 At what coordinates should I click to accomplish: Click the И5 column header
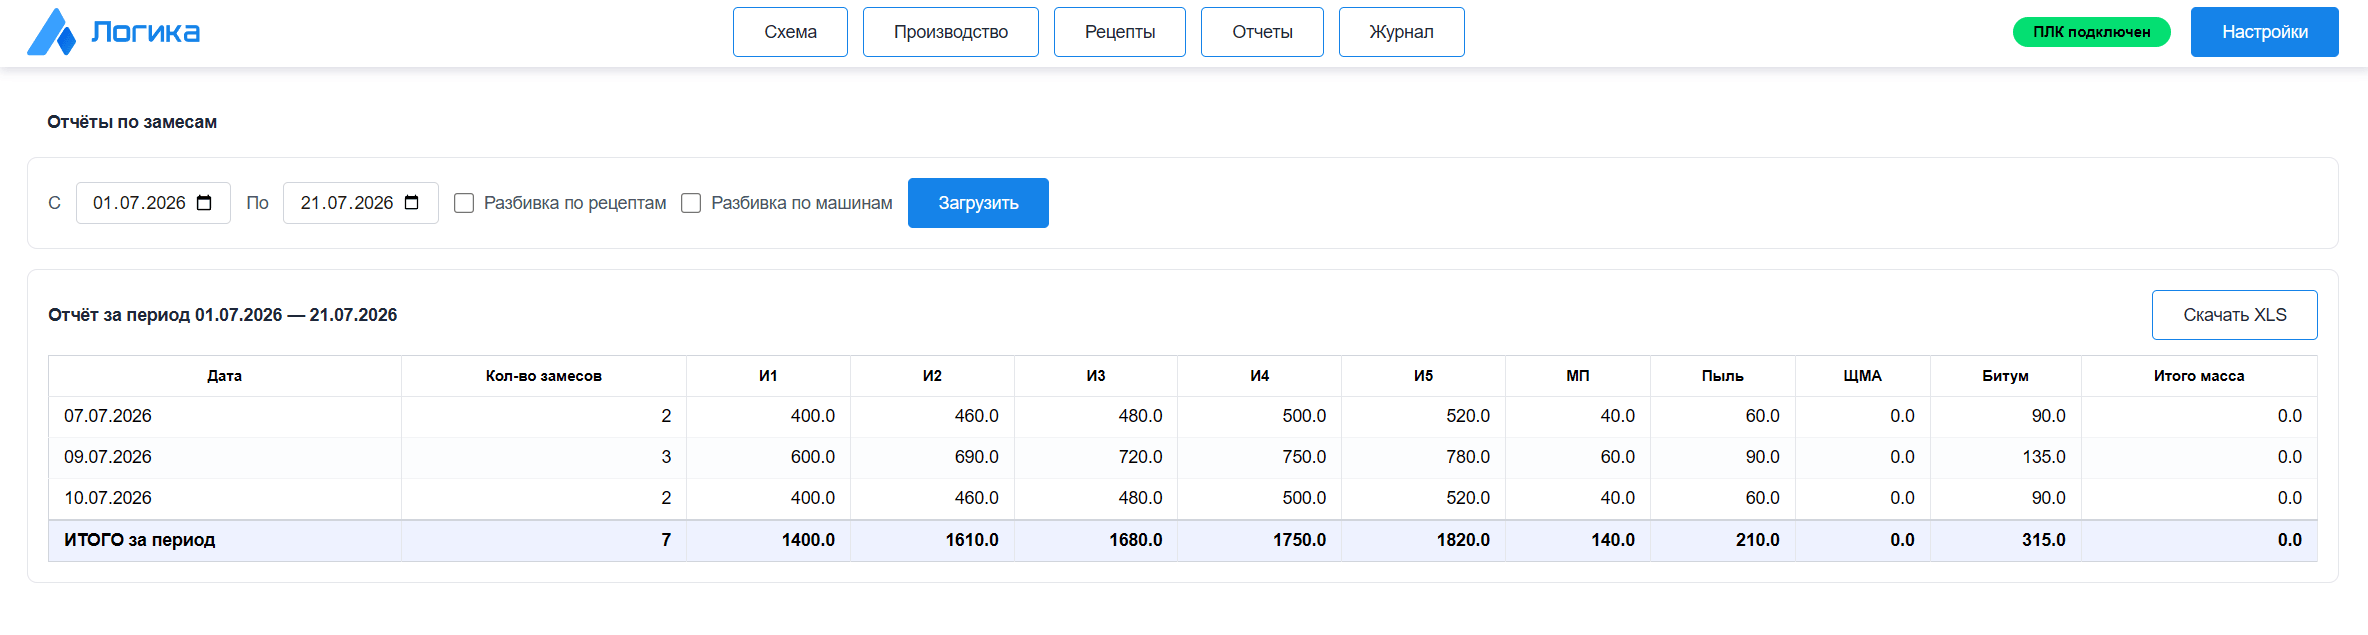[1424, 376]
